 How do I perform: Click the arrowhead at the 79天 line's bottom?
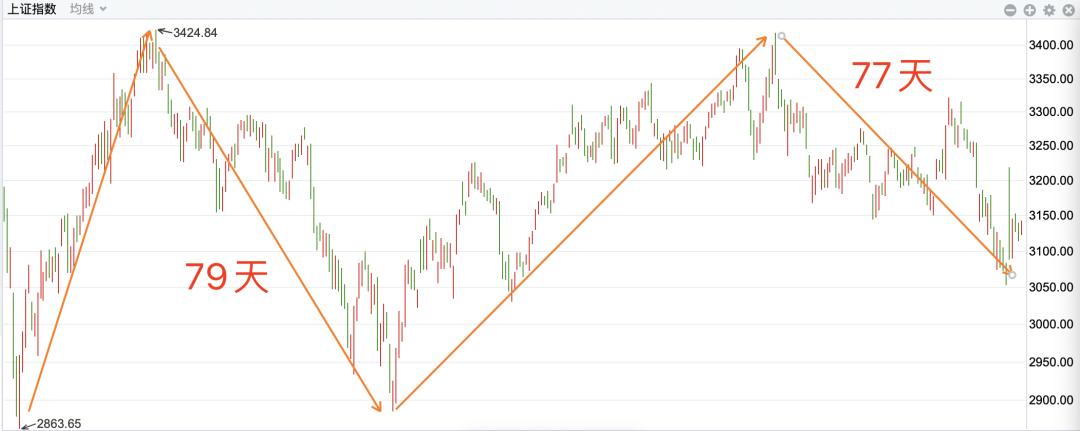pyautogui.click(x=378, y=407)
